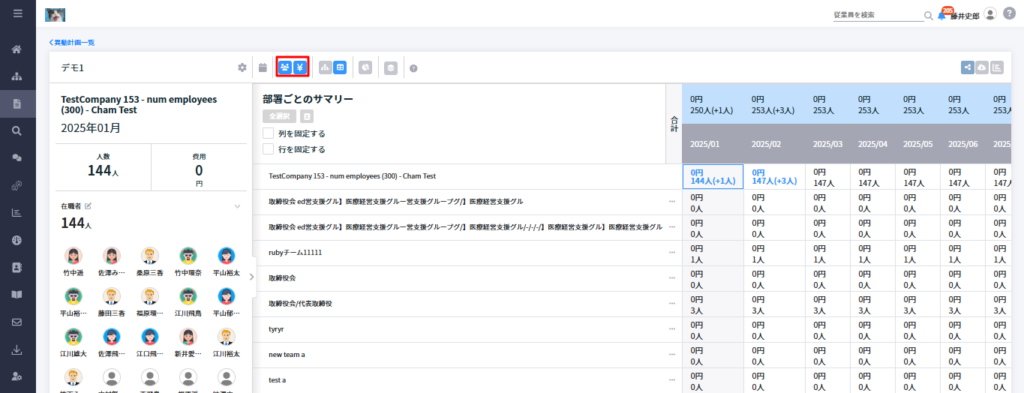The height and width of the screenshot is (393, 1024).
Task: Open the toolbar help question mark
Action: (413, 68)
